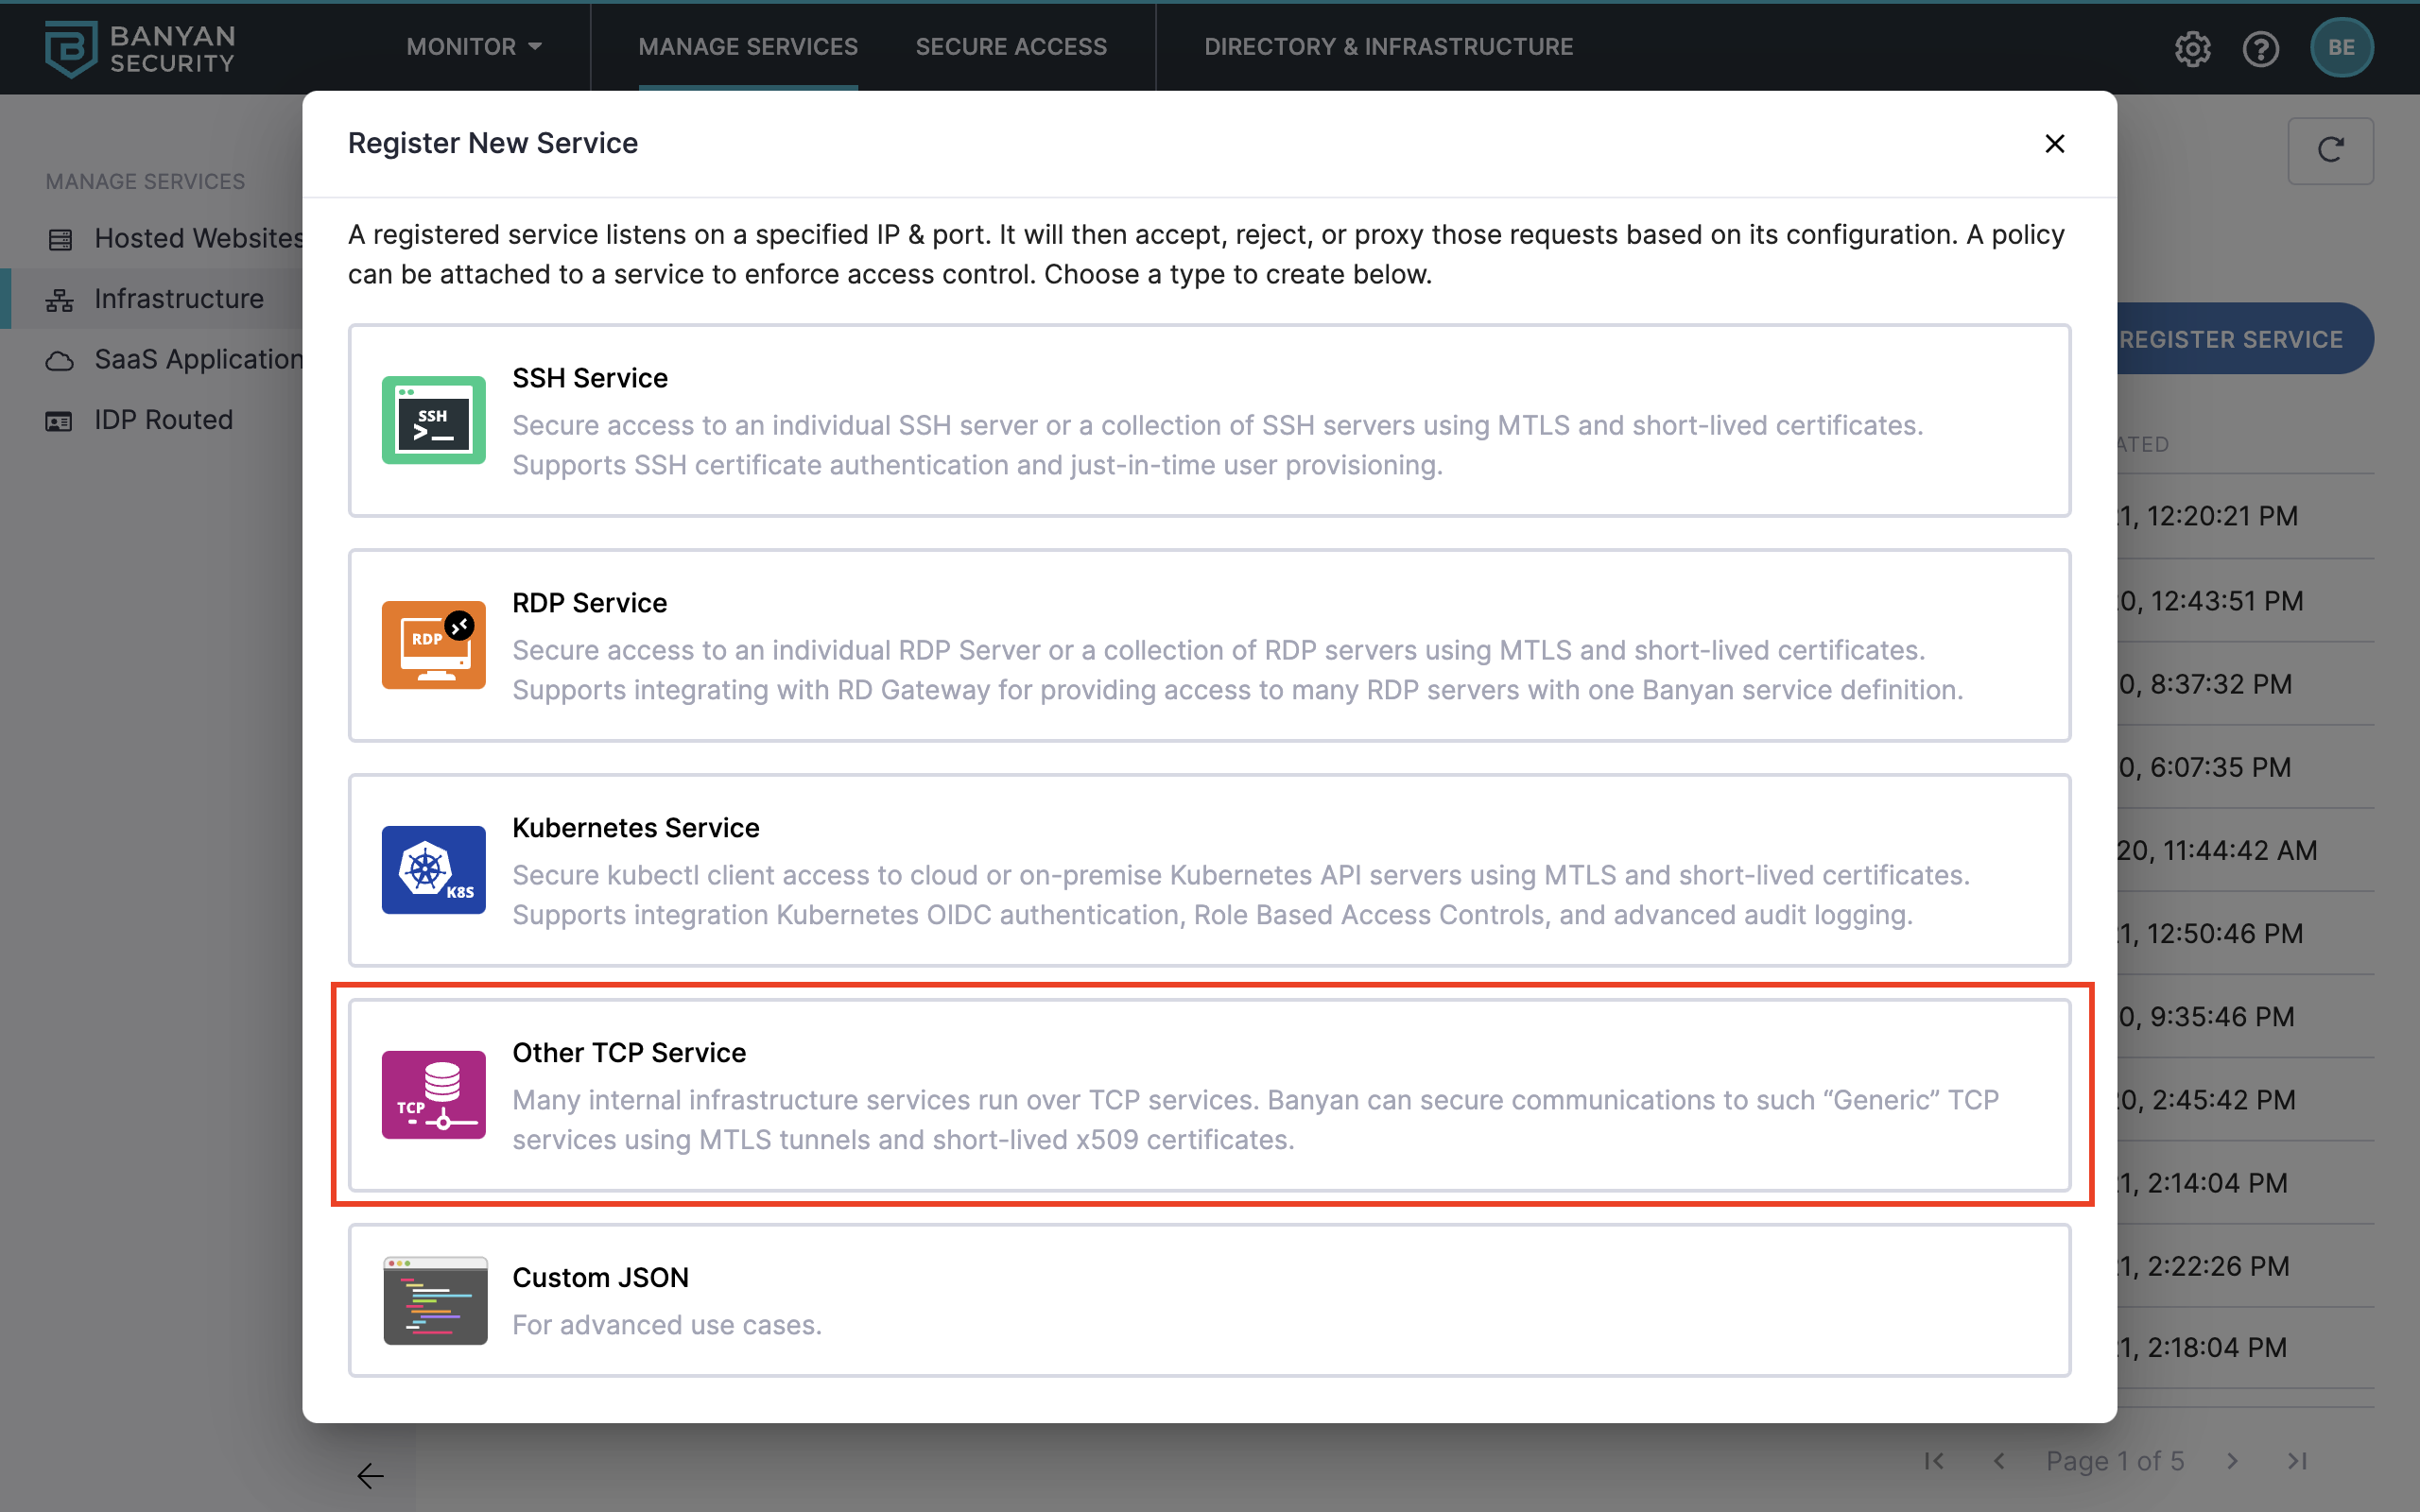
Task: Click the Register Service button
Action: 2245,339
